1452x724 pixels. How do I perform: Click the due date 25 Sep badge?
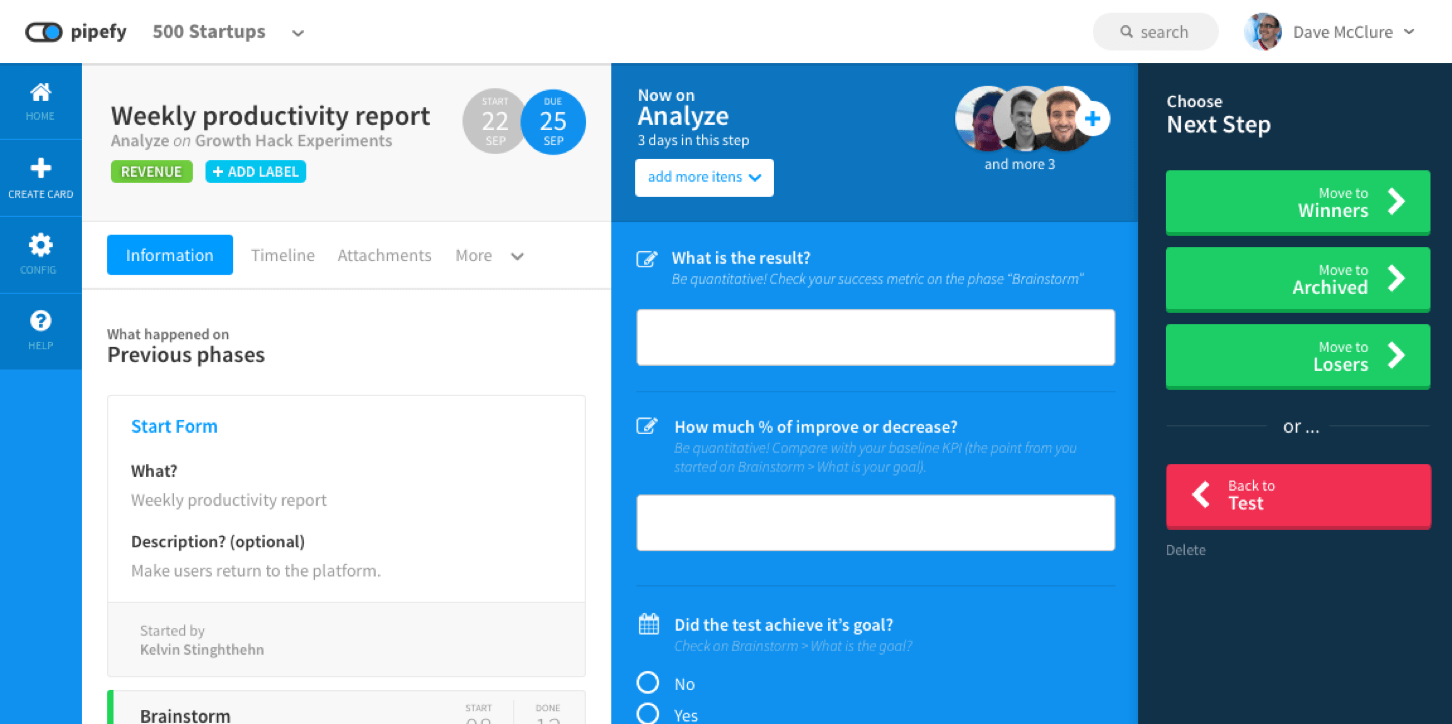553,122
